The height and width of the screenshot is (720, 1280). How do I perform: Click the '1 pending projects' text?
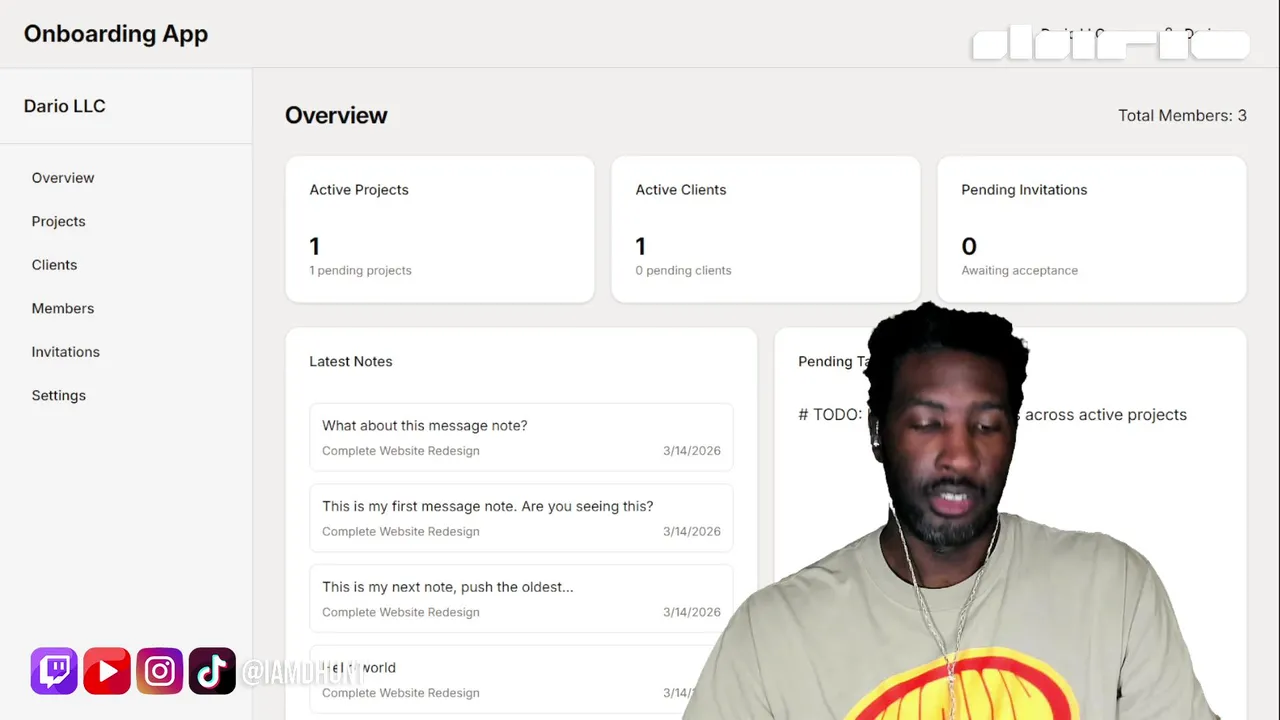pos(360,270)
